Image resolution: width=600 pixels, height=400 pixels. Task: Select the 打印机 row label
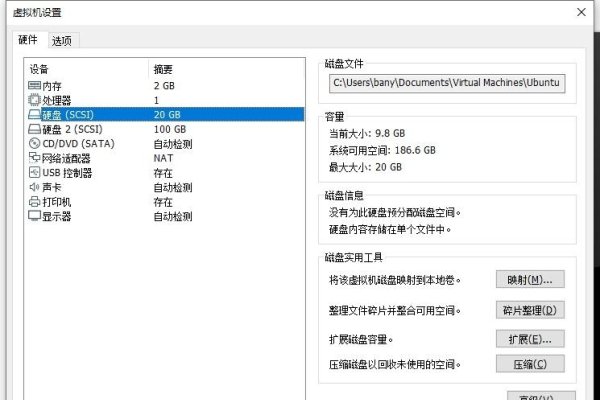(x=57, y=202)
